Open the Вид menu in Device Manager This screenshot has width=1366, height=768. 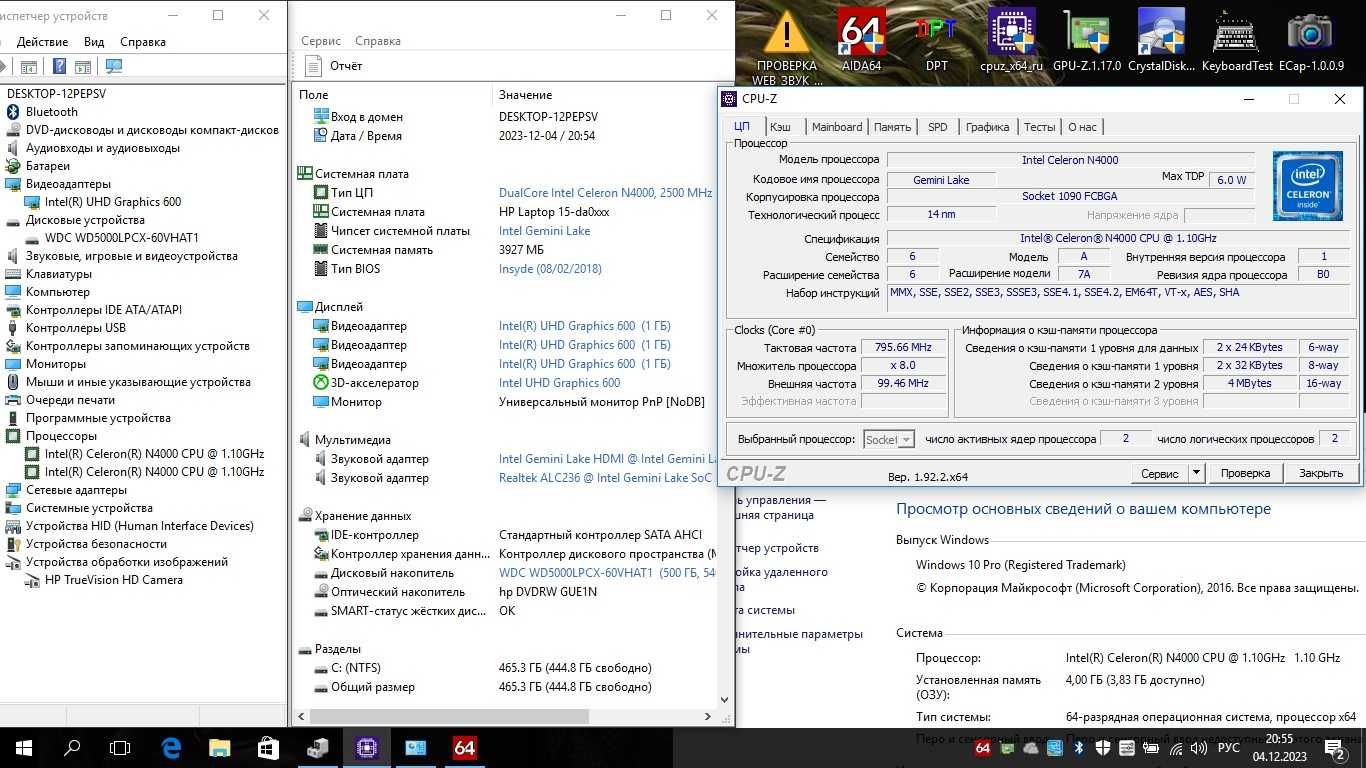94,42
